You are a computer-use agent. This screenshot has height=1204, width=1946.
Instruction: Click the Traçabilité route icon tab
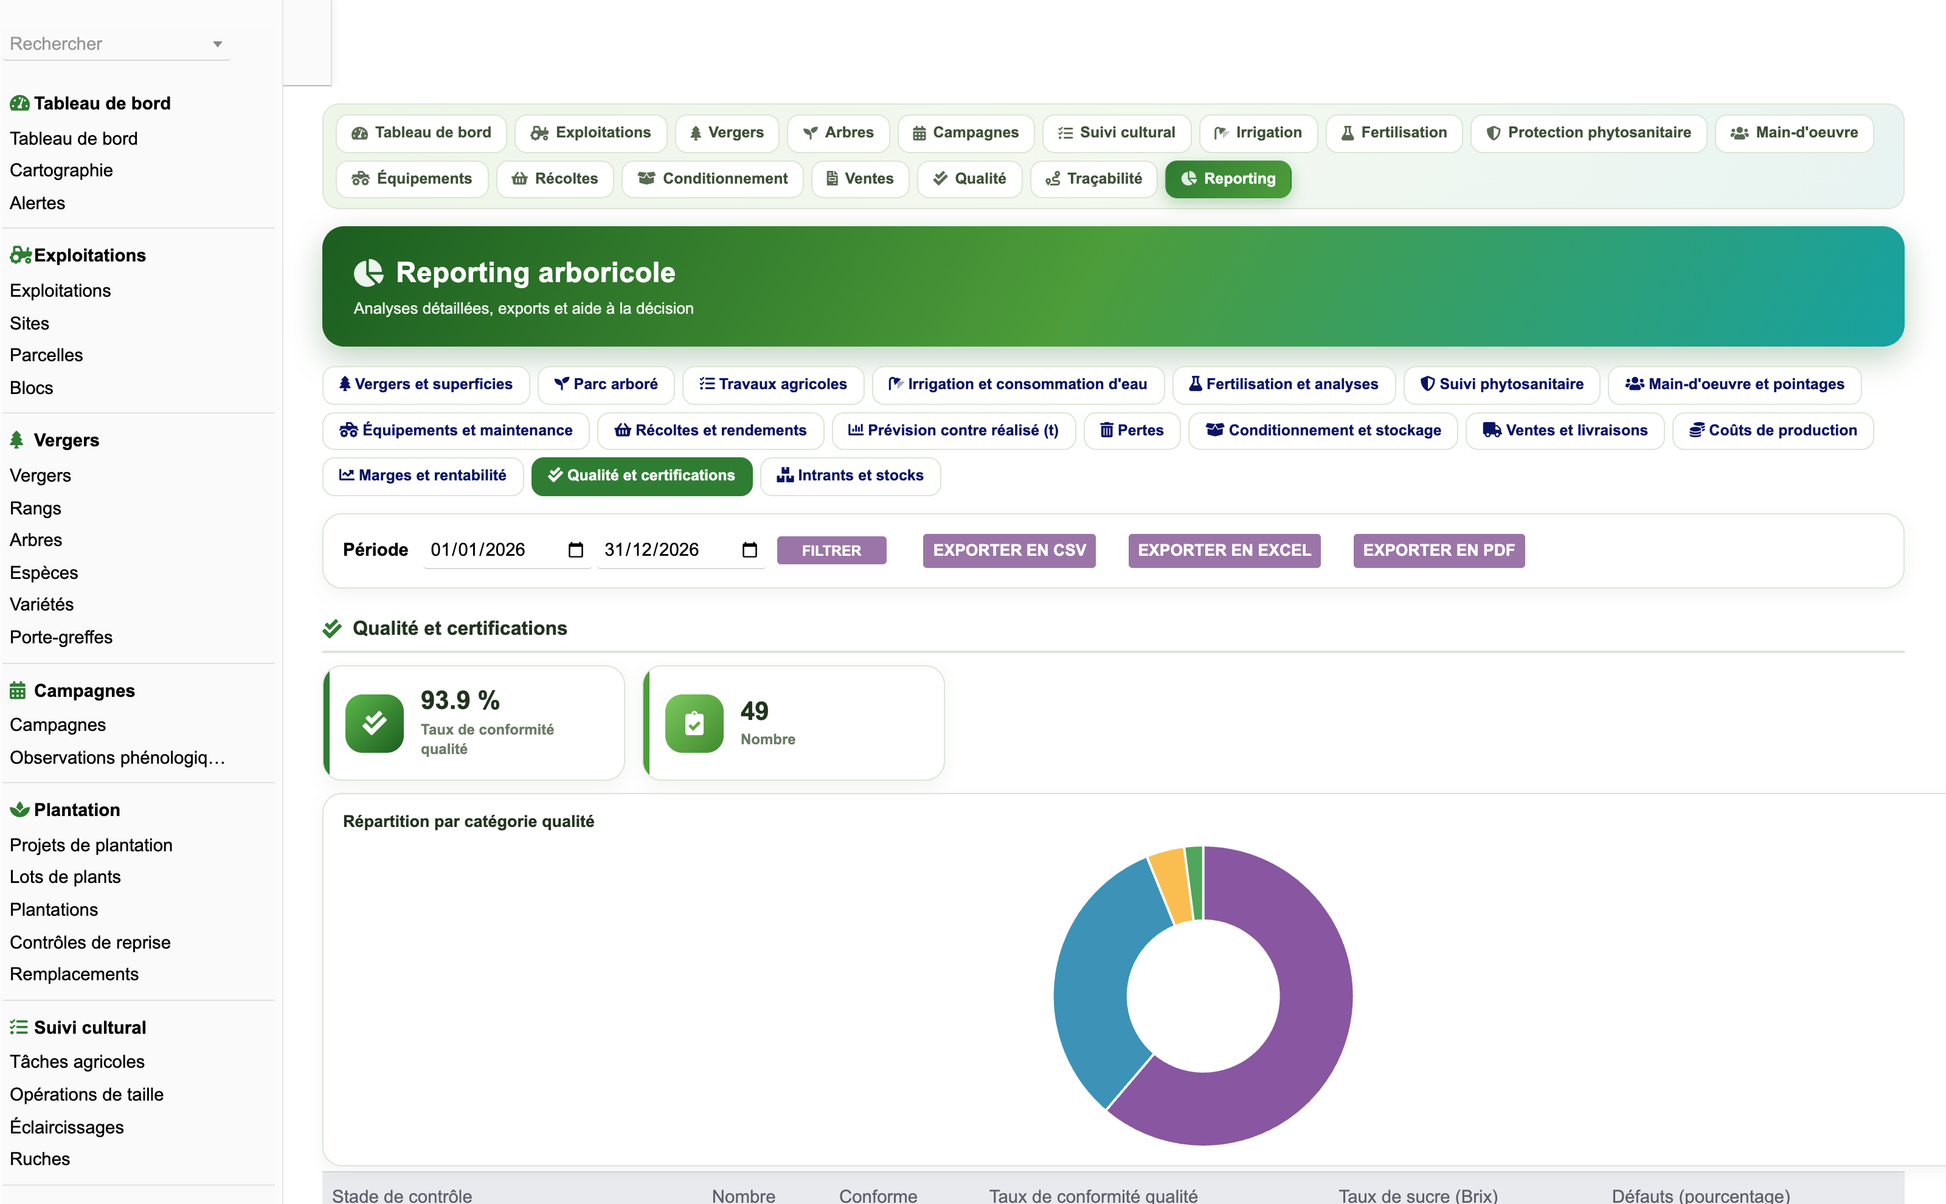pos(1053,179)
